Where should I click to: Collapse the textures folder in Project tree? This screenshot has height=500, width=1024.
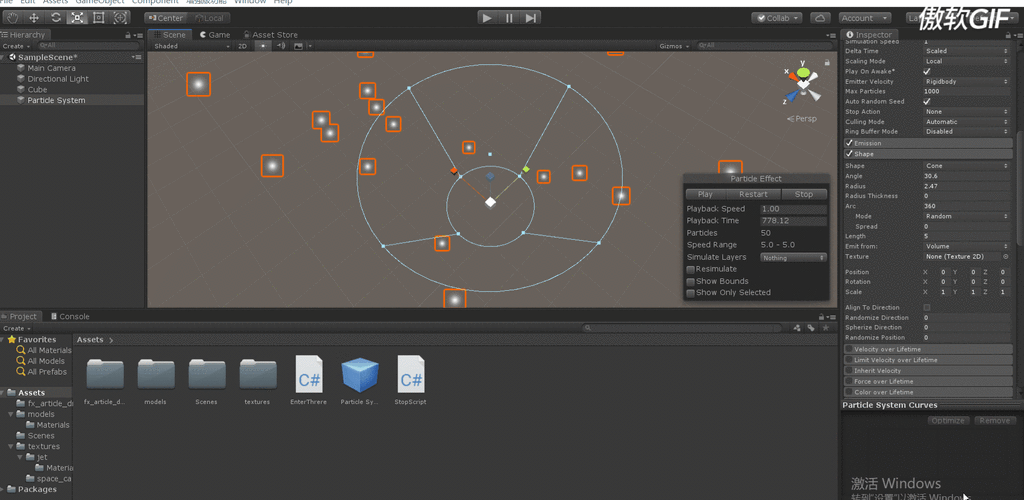[x=11, y=446]
